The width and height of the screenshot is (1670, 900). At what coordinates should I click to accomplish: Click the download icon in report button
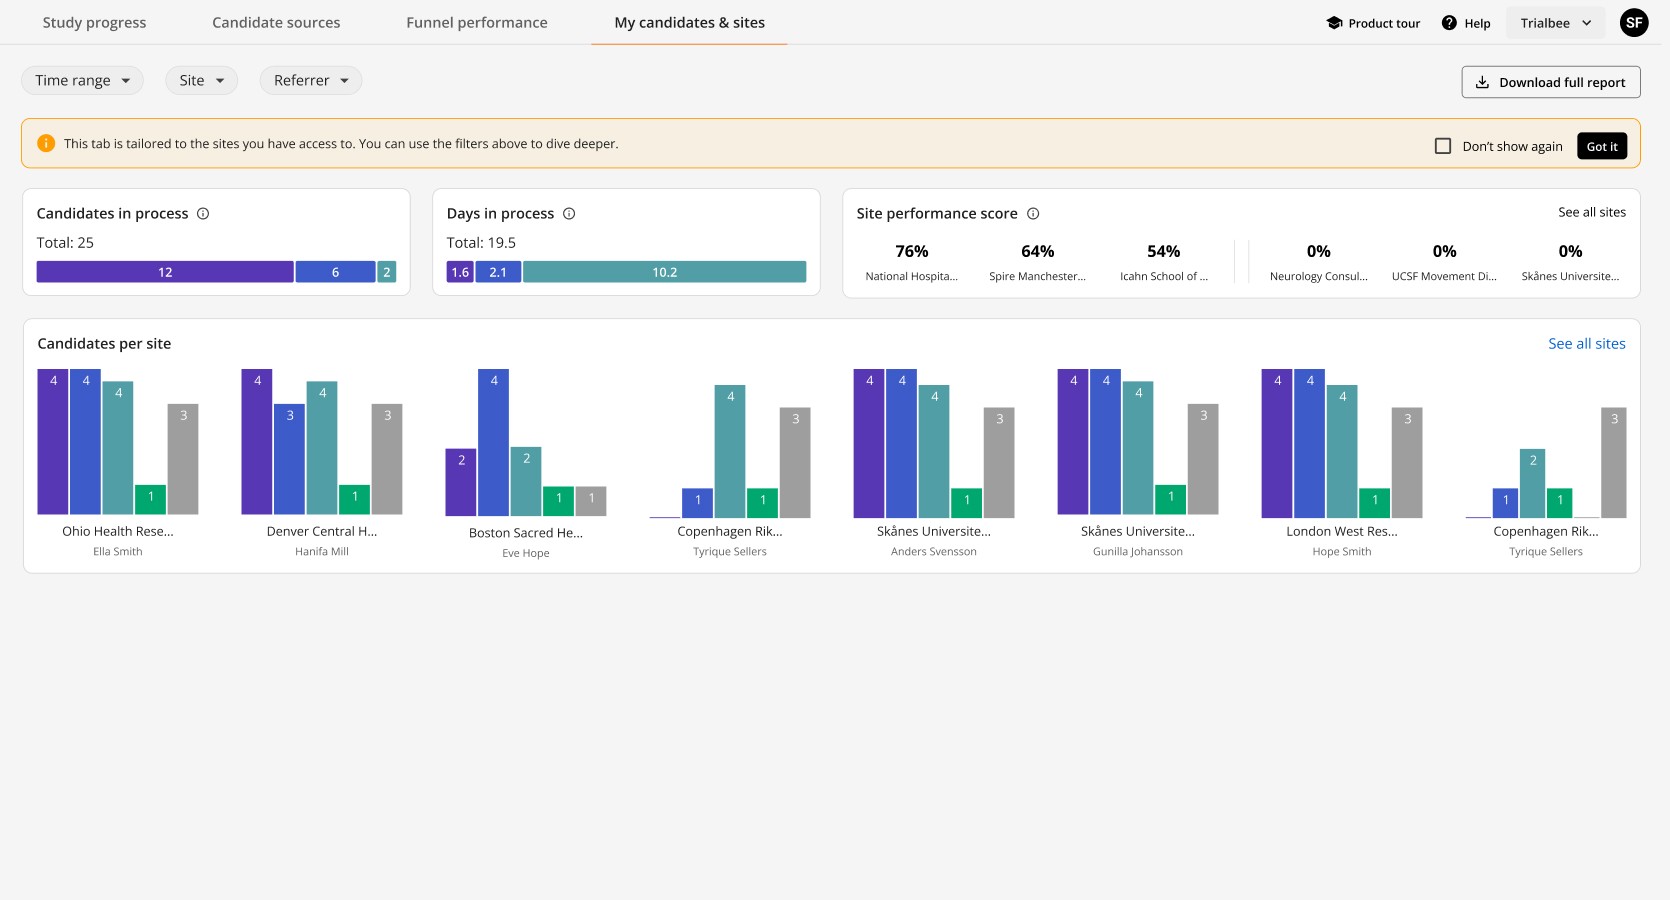[1482, 83]
